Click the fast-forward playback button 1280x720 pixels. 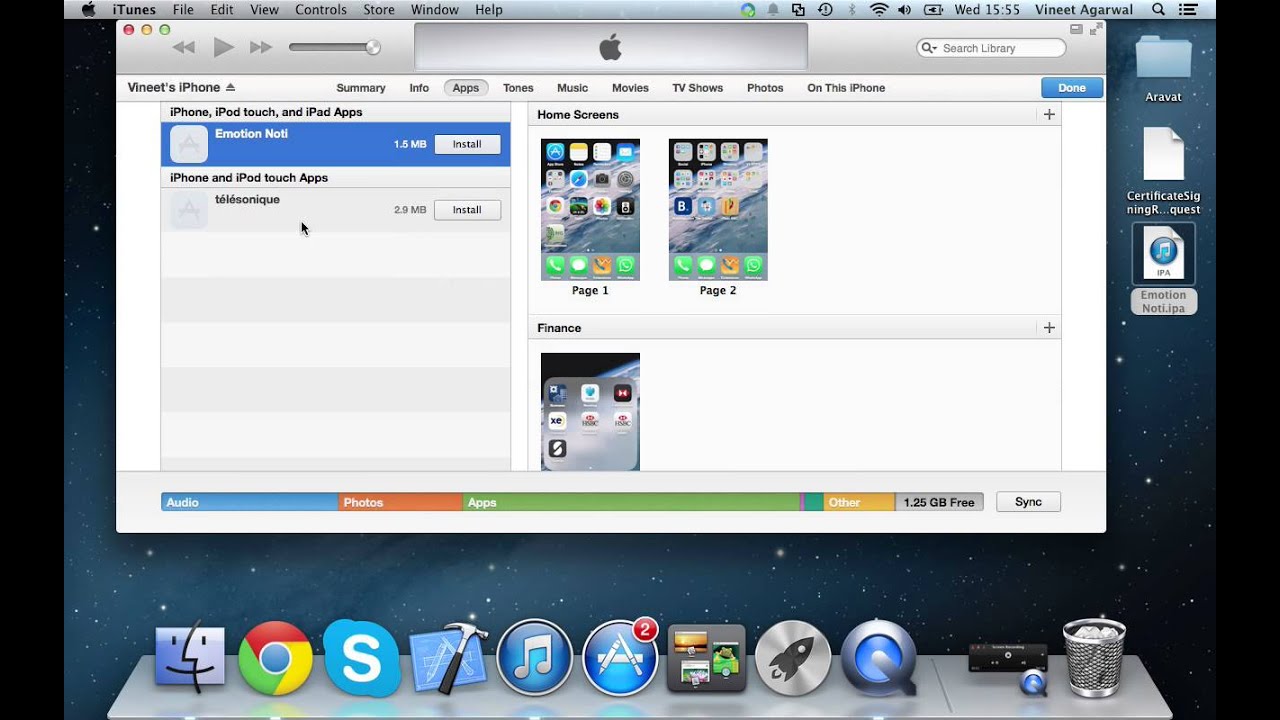coord(261,47)
